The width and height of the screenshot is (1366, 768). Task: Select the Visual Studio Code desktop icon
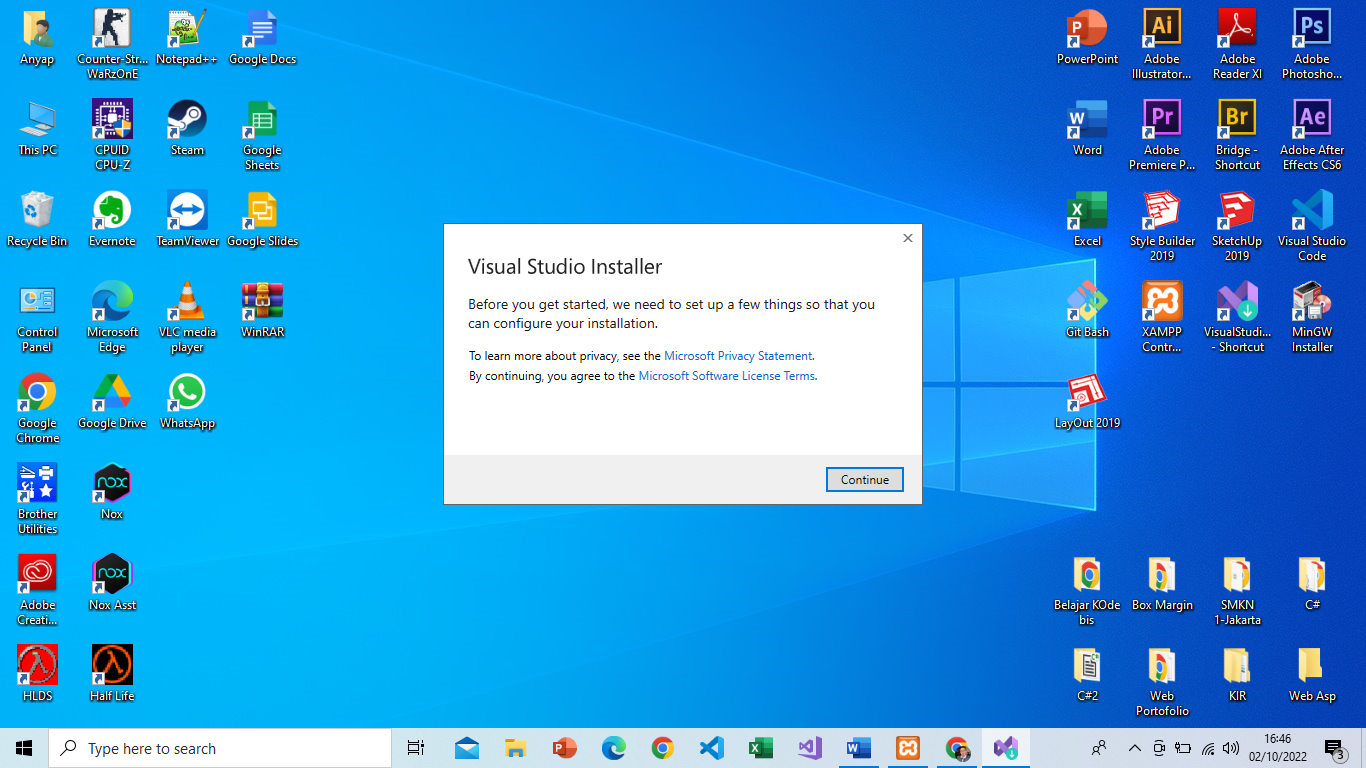tap(1312, 227)
